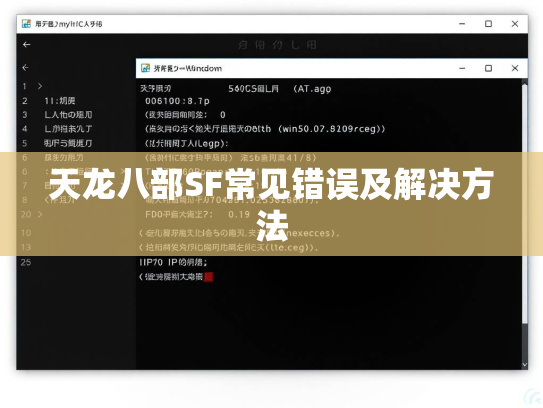Select the "560CS" text in the console header
543x408 pixels.
[242, 89]
